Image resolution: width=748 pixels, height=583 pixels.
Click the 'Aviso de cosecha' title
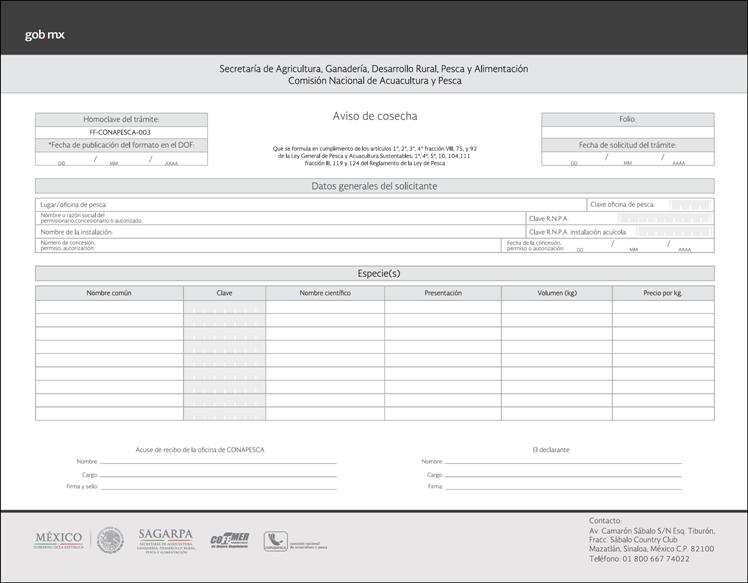click(374, 116)
